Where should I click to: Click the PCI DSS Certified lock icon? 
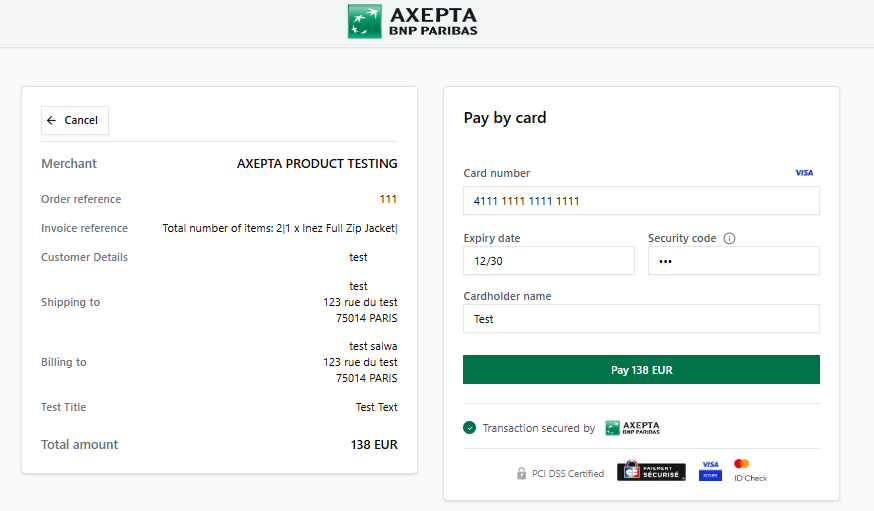(521, 473)
